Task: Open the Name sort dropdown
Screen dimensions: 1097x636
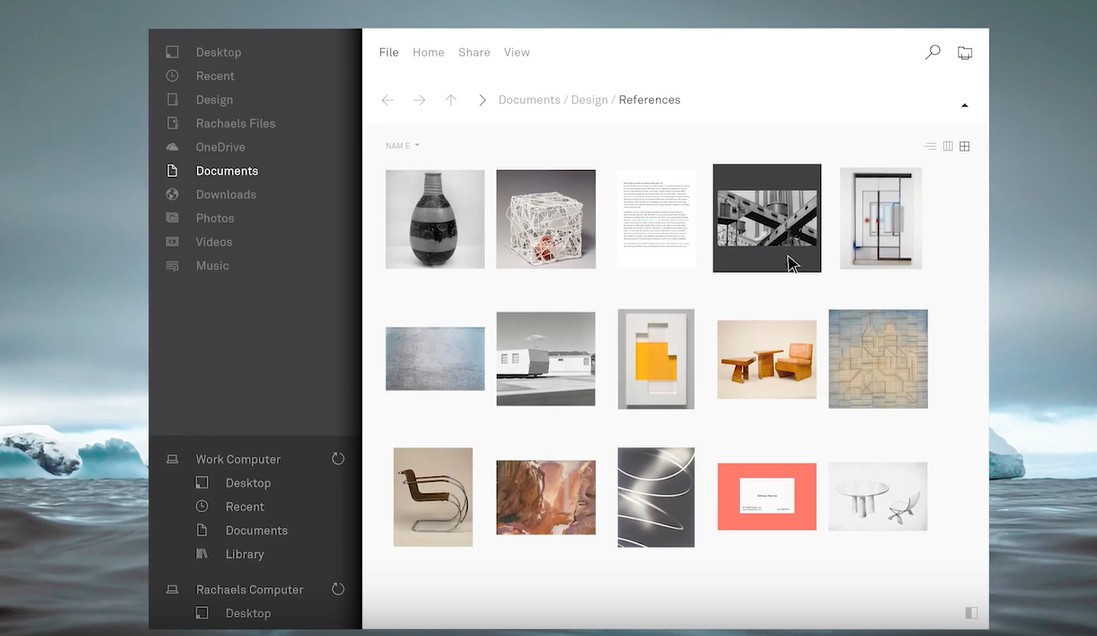Action: tap(402, 146)
